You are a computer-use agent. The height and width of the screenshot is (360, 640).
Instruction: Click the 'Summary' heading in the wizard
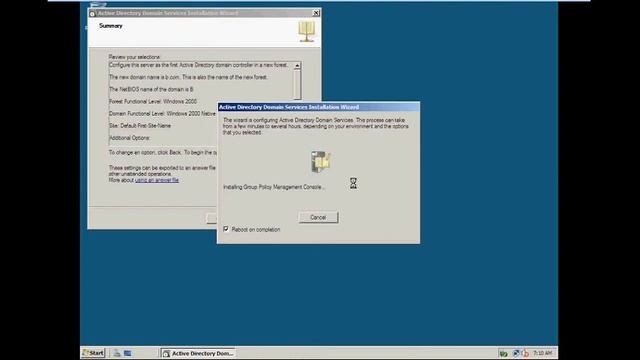(x=111, y=26)
